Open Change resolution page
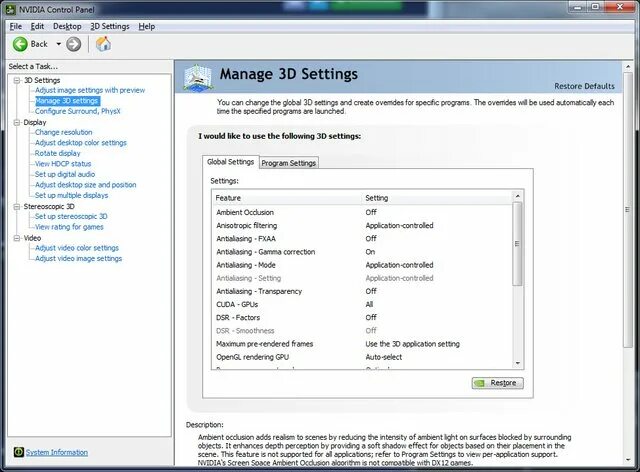This screenshot has height=472, width=640. click(63, 132)
